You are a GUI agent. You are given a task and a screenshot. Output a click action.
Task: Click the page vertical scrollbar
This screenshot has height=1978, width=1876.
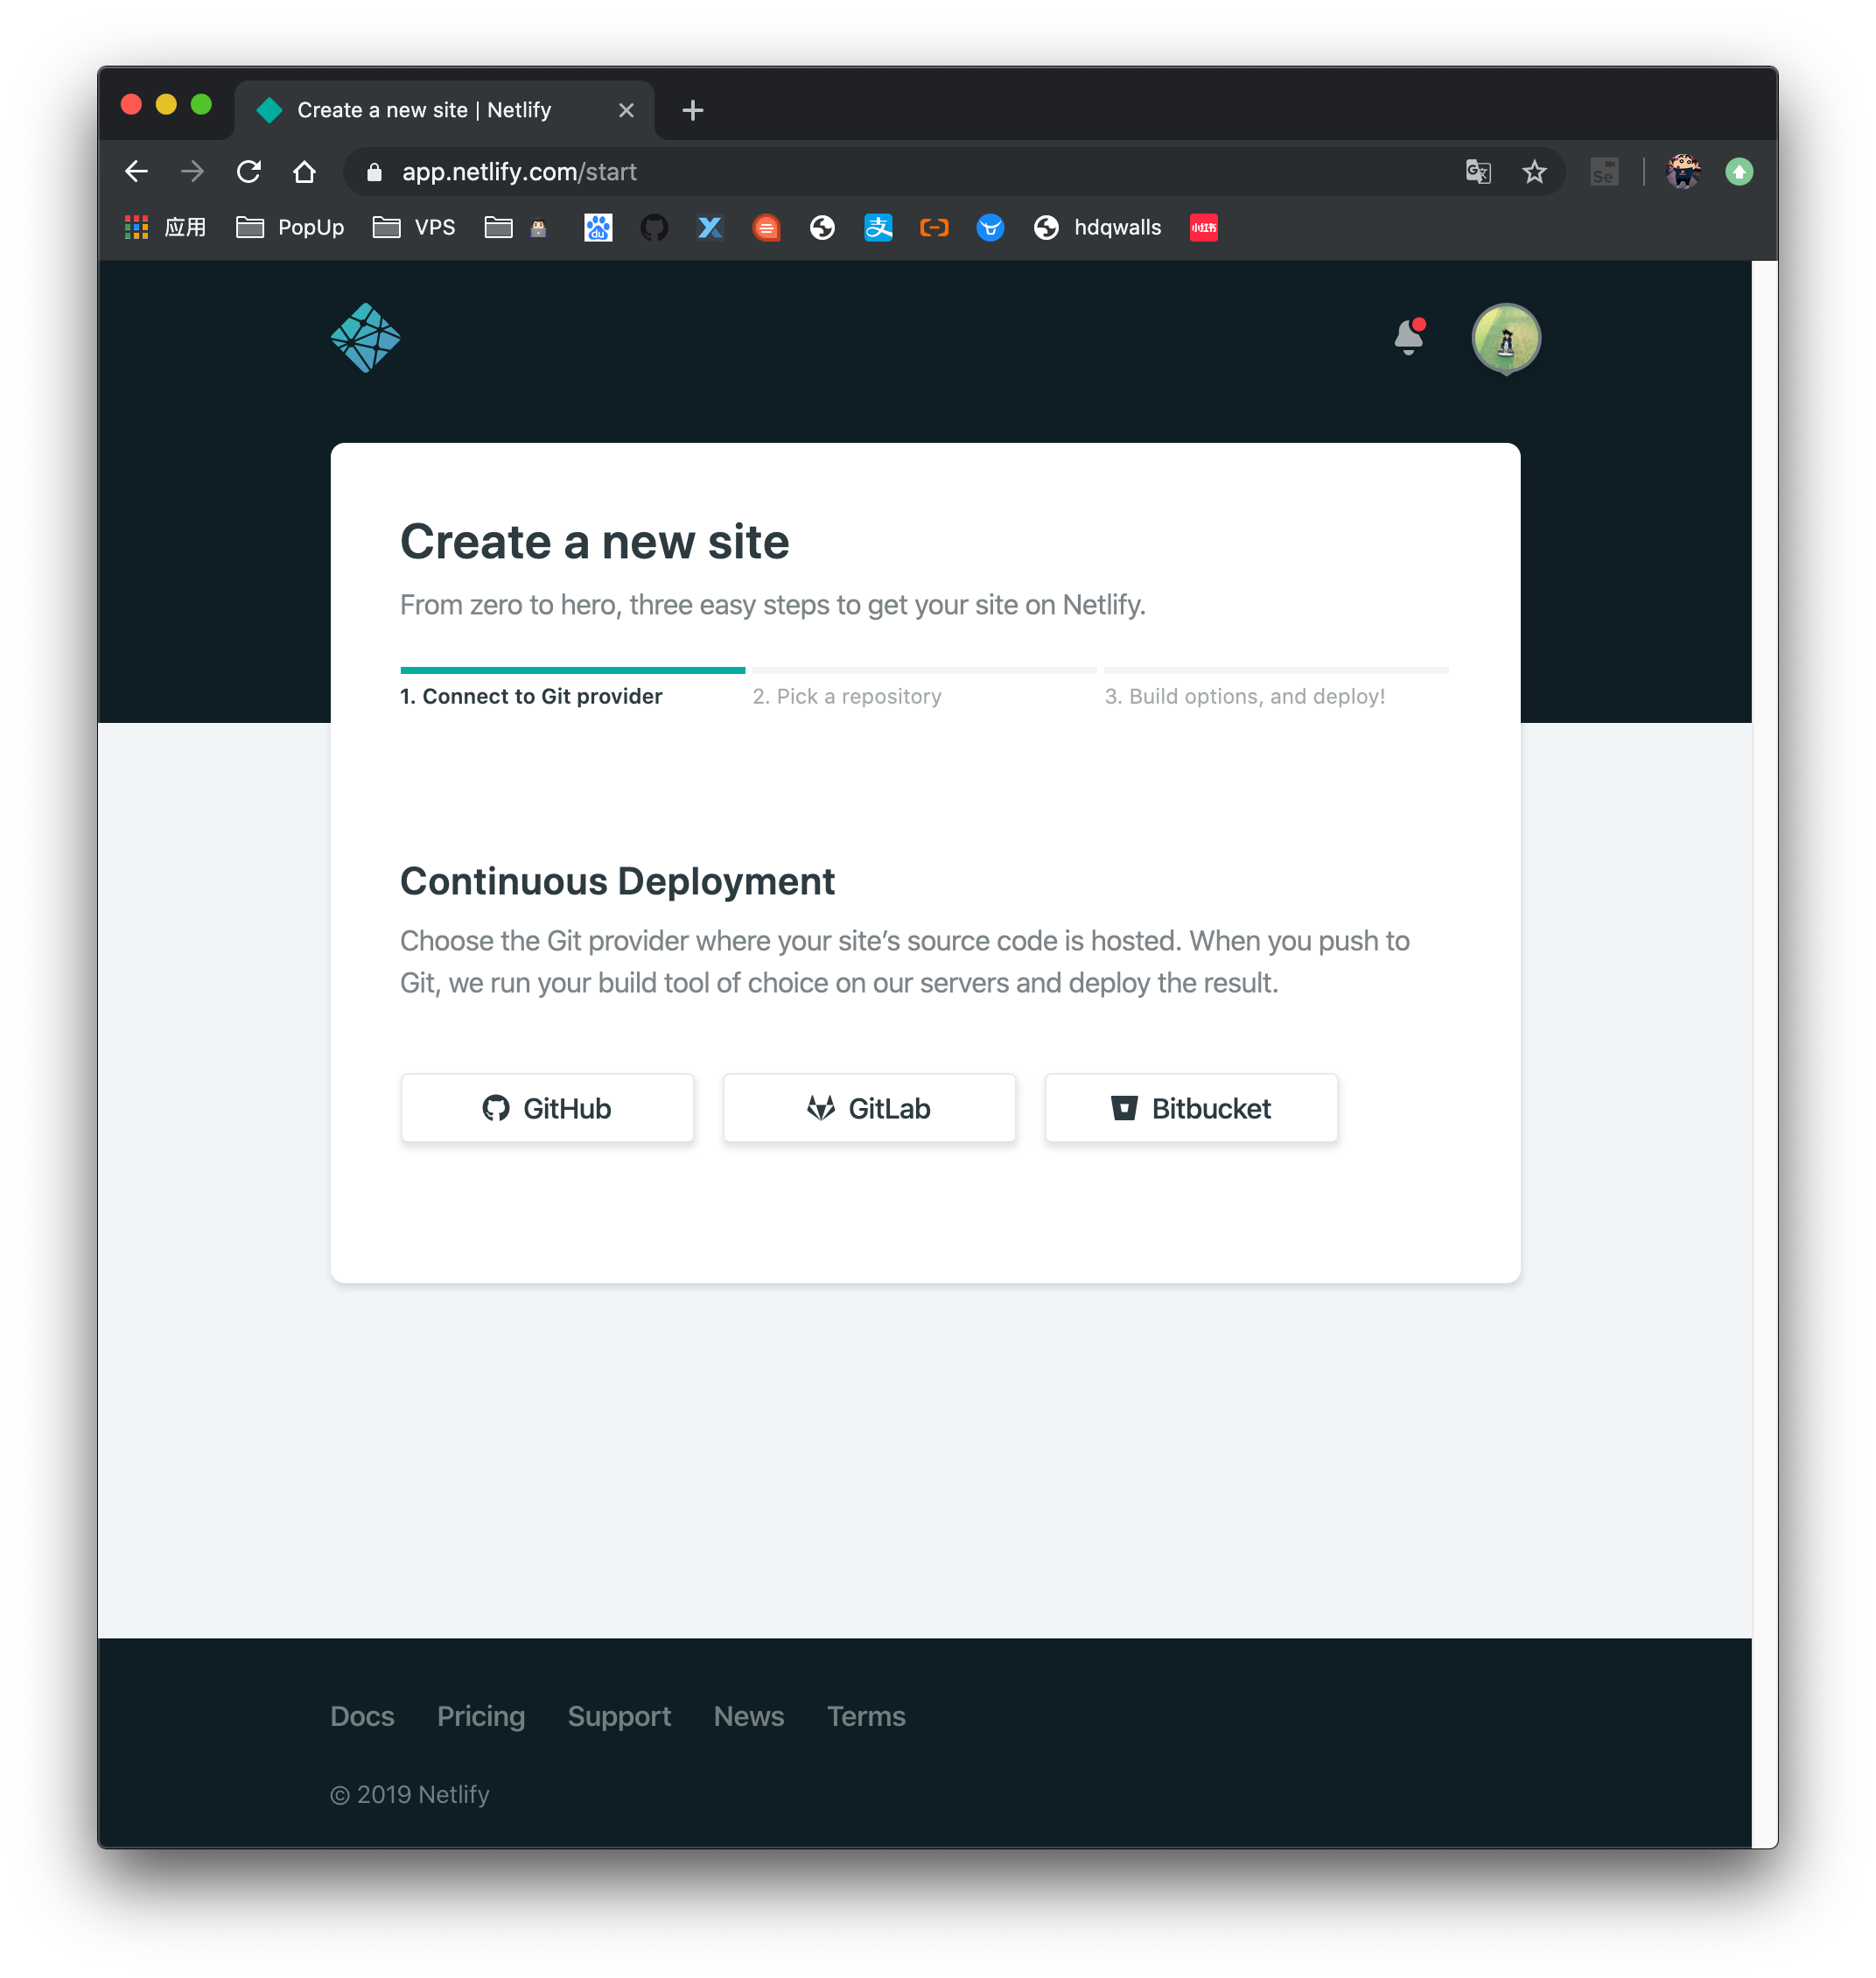click(x=1764, y=1054)
